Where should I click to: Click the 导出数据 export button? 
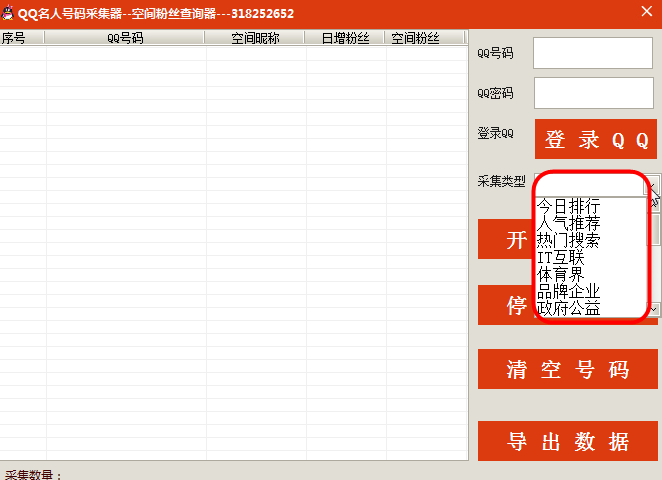pos(567,441)
